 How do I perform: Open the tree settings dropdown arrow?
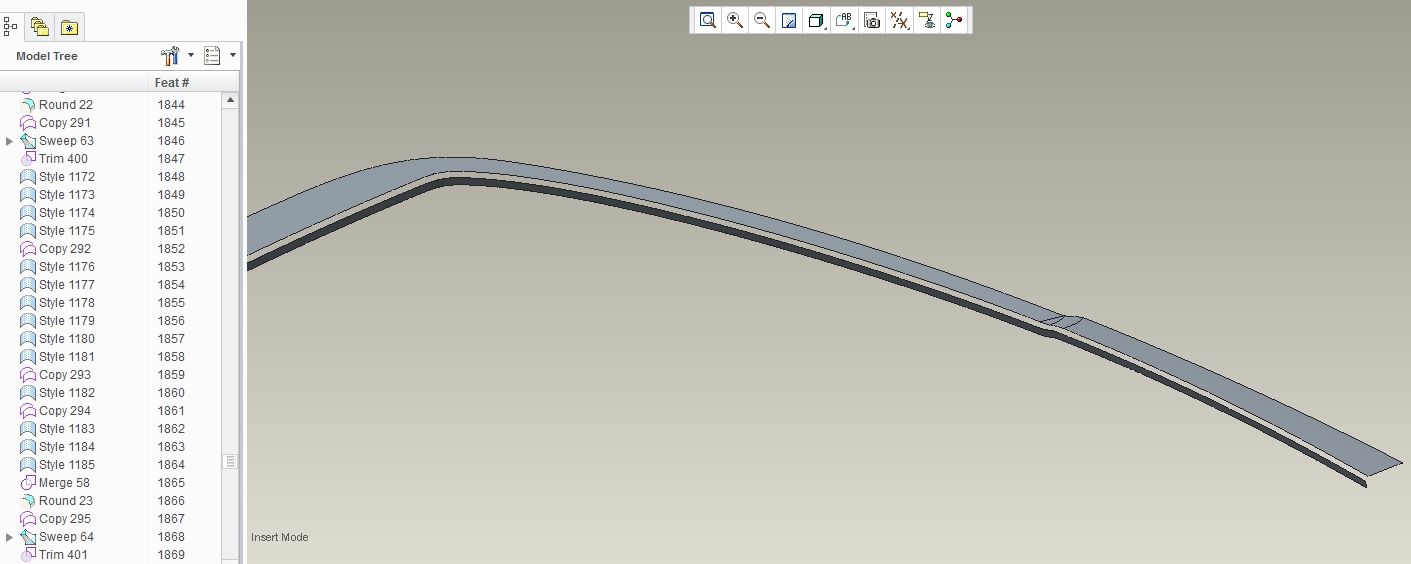point(191,56)
